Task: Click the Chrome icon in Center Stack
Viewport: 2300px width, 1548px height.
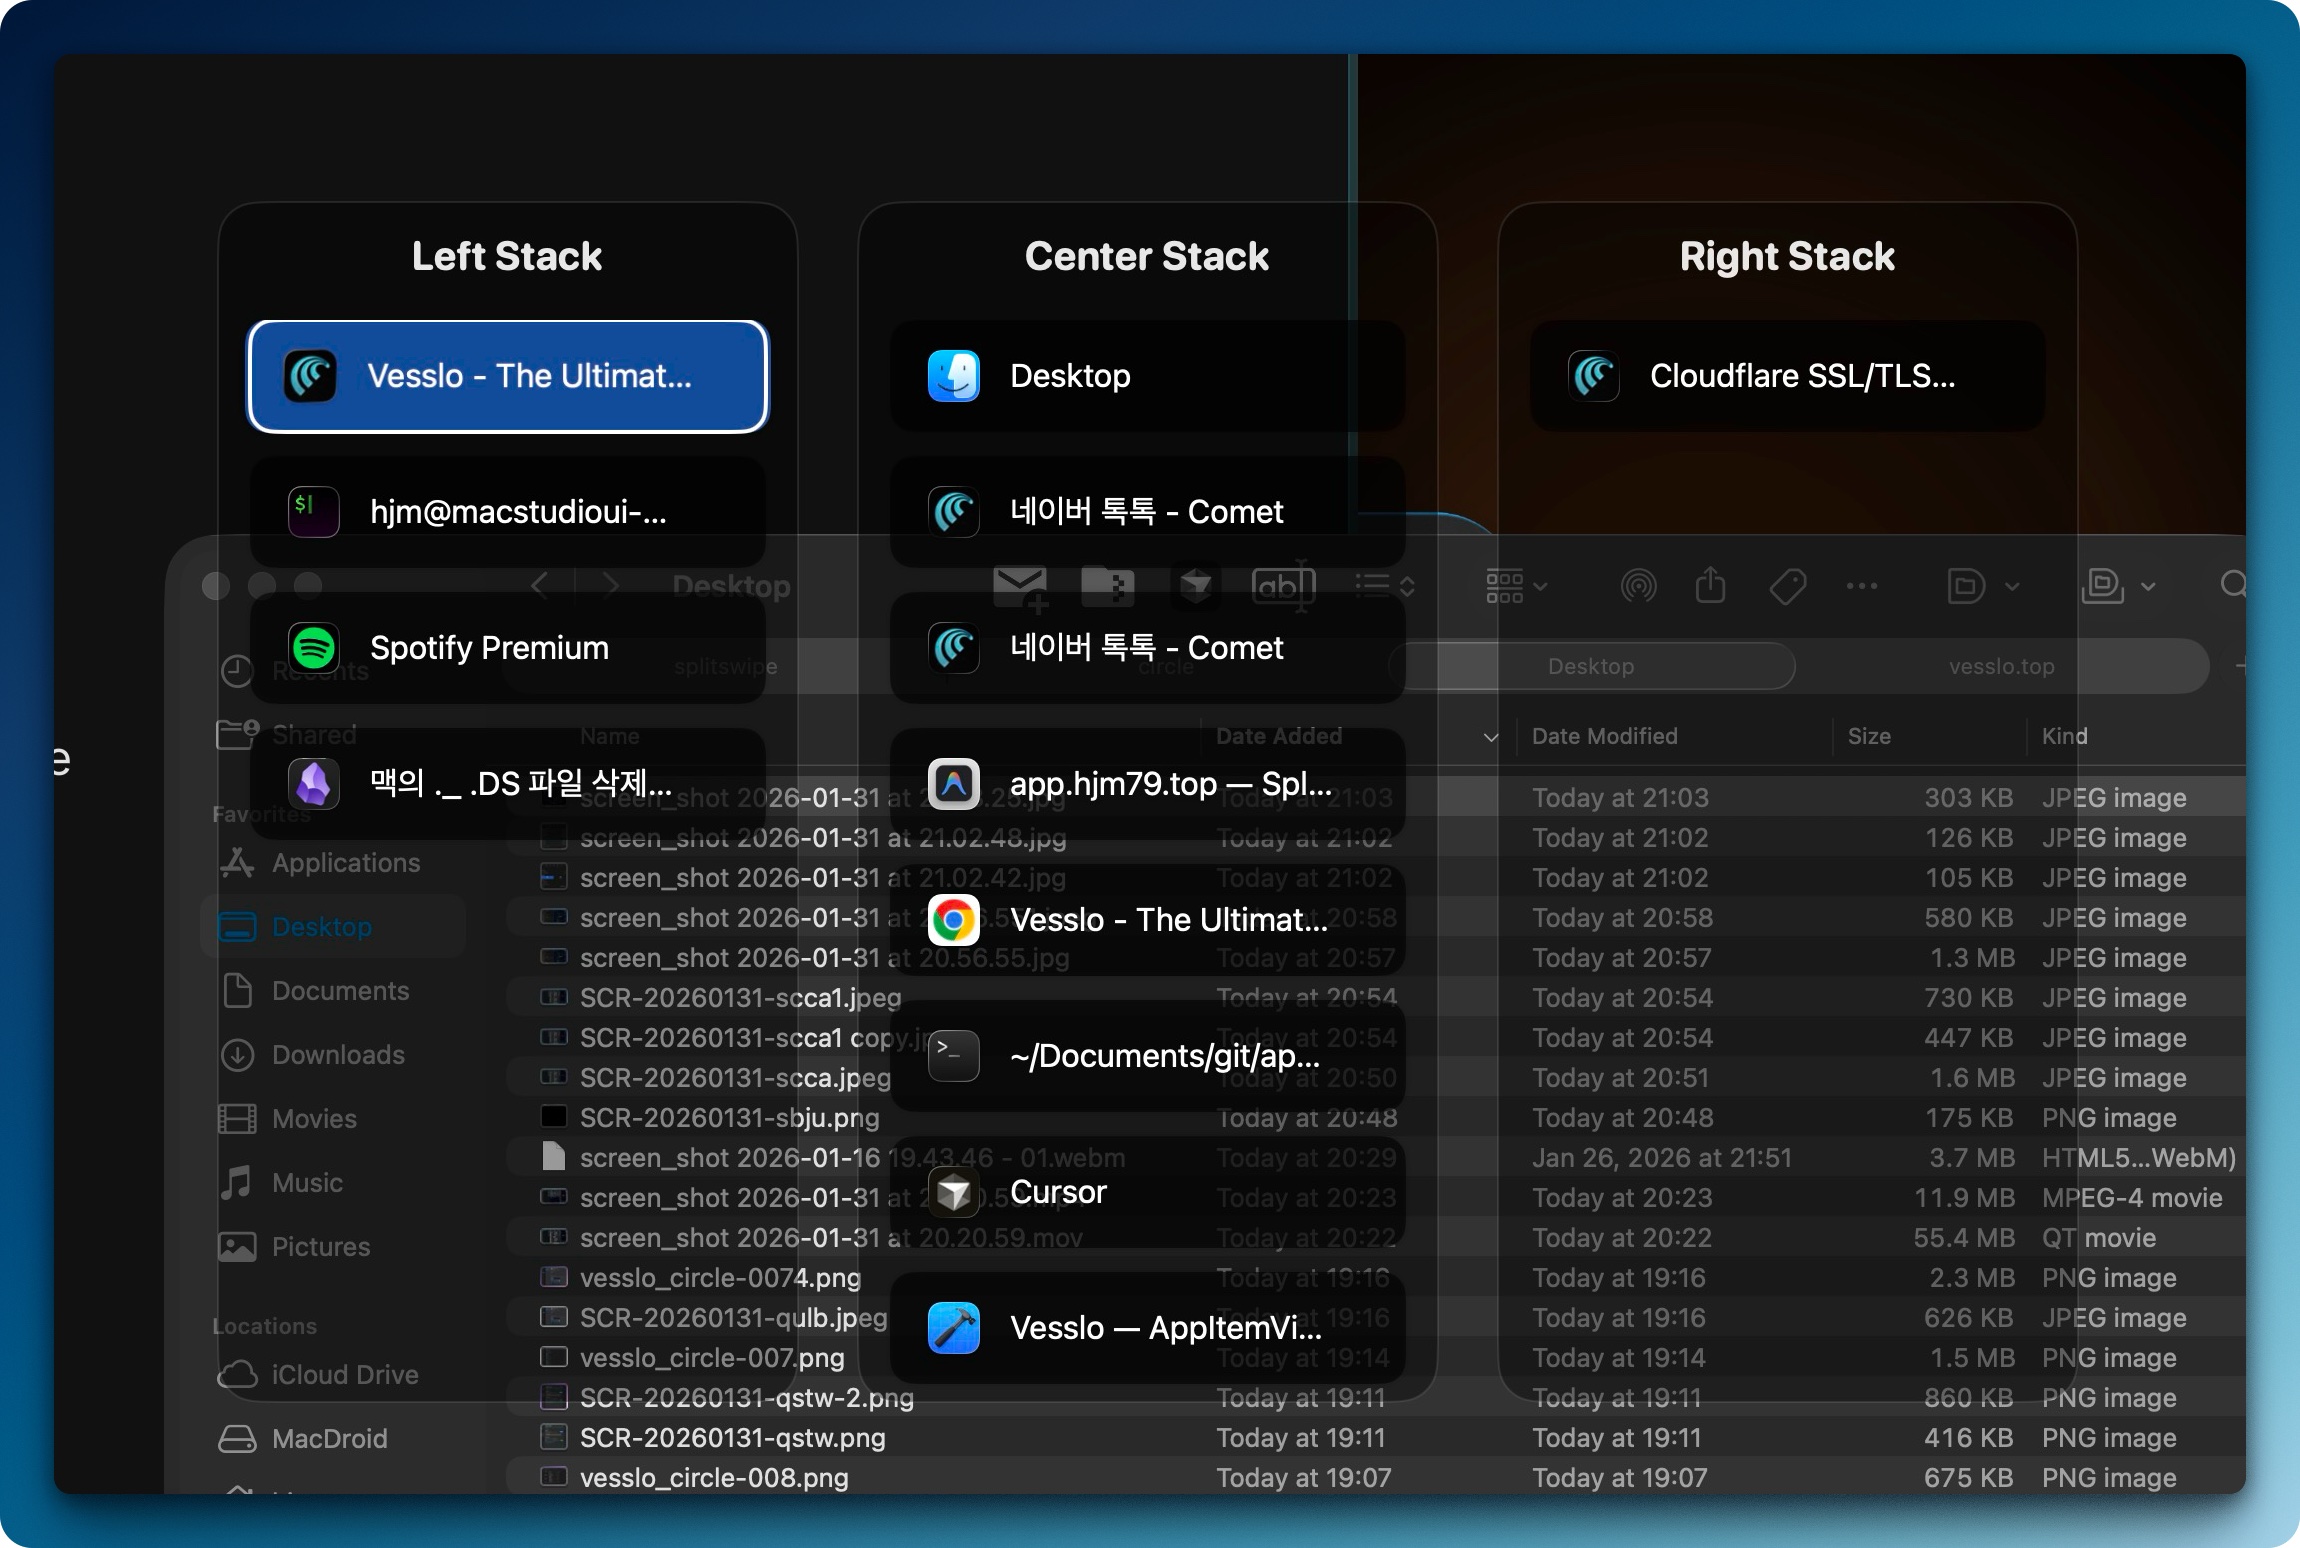Action: tap(954, 920)
